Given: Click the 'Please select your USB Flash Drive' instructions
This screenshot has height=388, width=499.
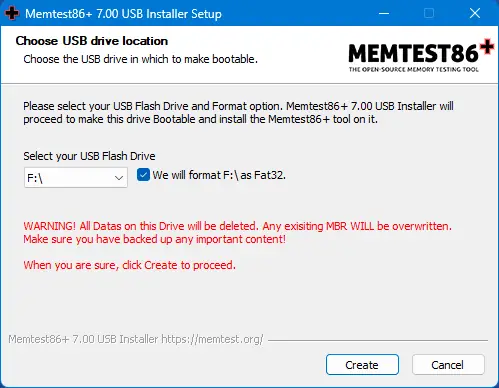Looking at the screenshot, I should 238,113.
